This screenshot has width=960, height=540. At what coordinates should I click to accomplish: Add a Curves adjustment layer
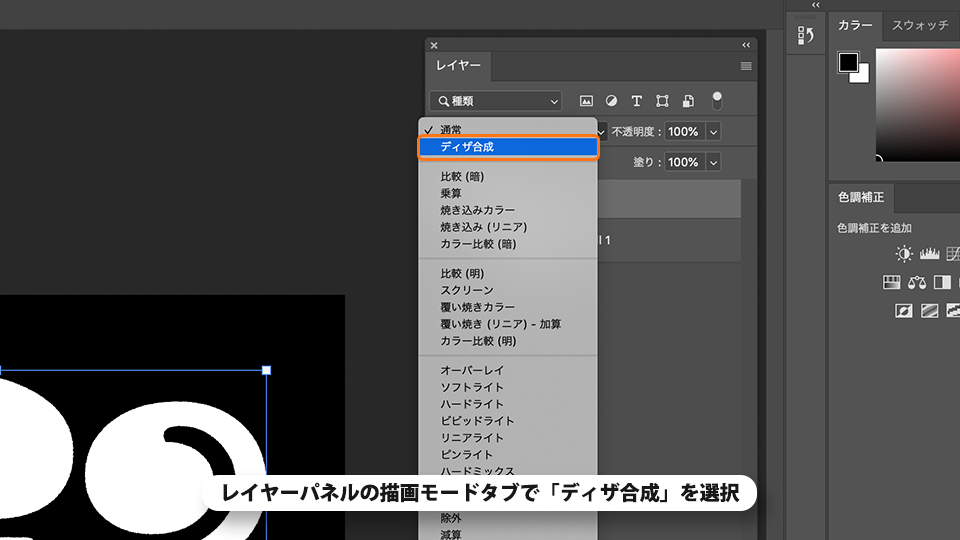click(x=953, y=253)
